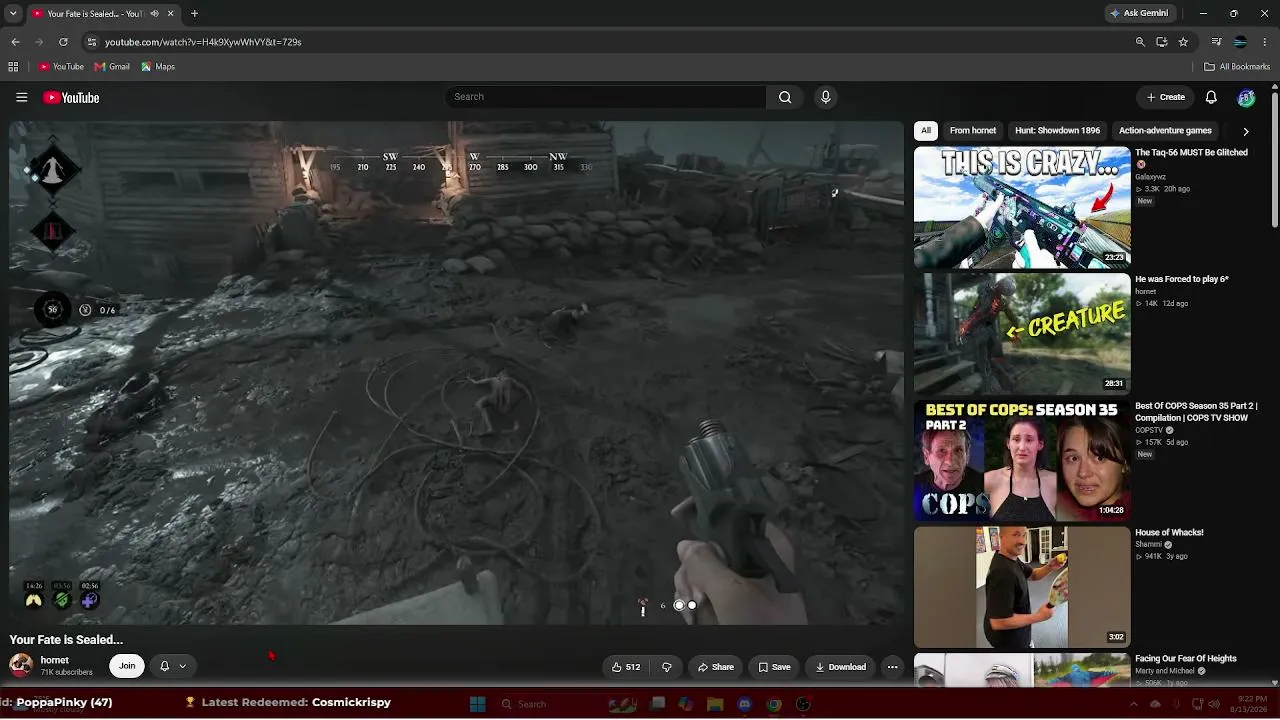Open the zoom indicator in address bar
Image resolution: width=1280 pixels, height=720 pixels.
pyautogui.click(x=1140, y=42)
